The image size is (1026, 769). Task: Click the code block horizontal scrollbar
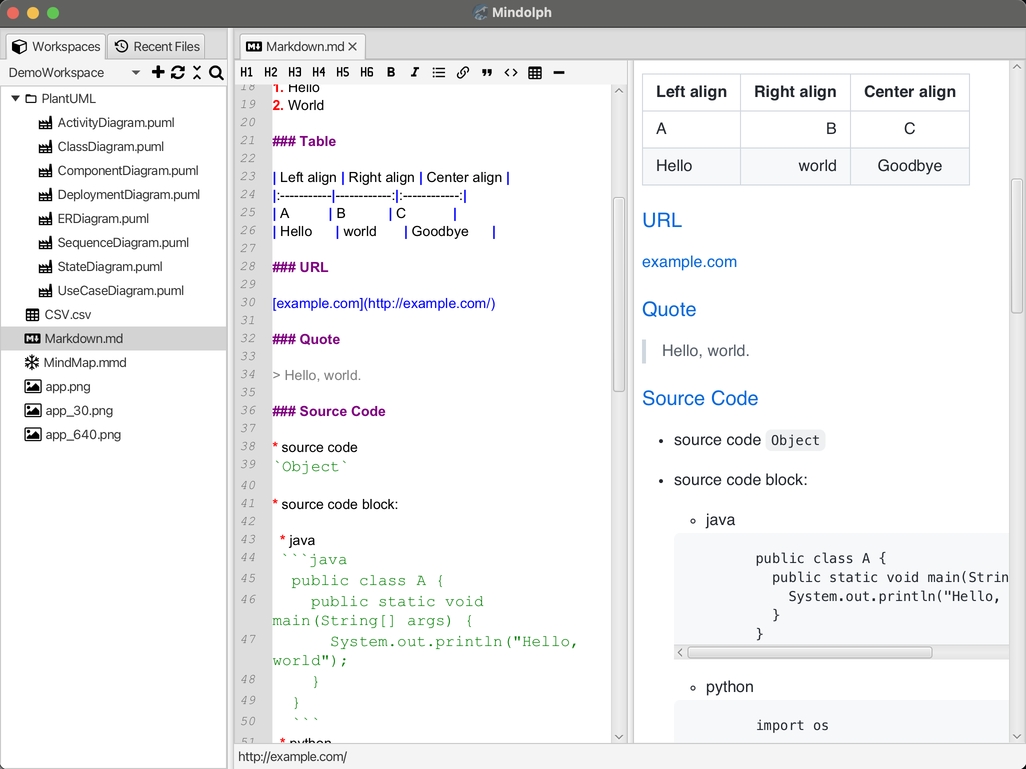click(809, 653)
